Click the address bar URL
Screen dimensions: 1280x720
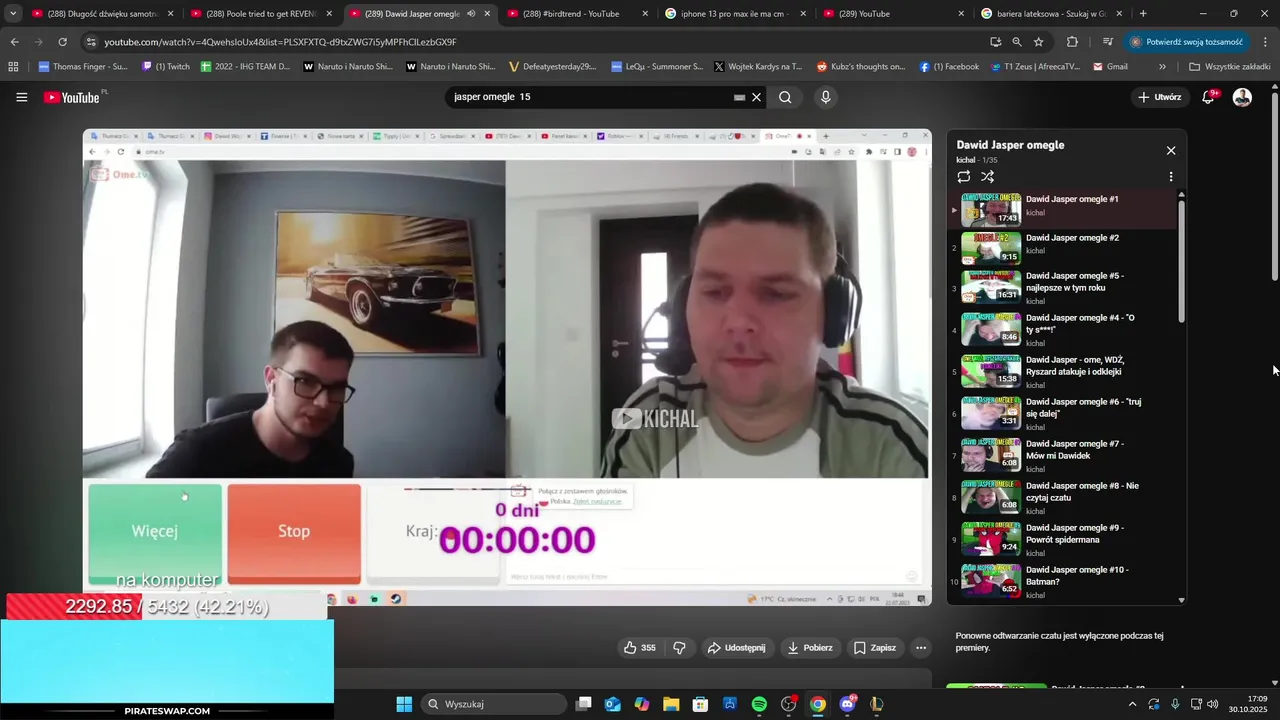pyautogui.click(x=280, y=42)
